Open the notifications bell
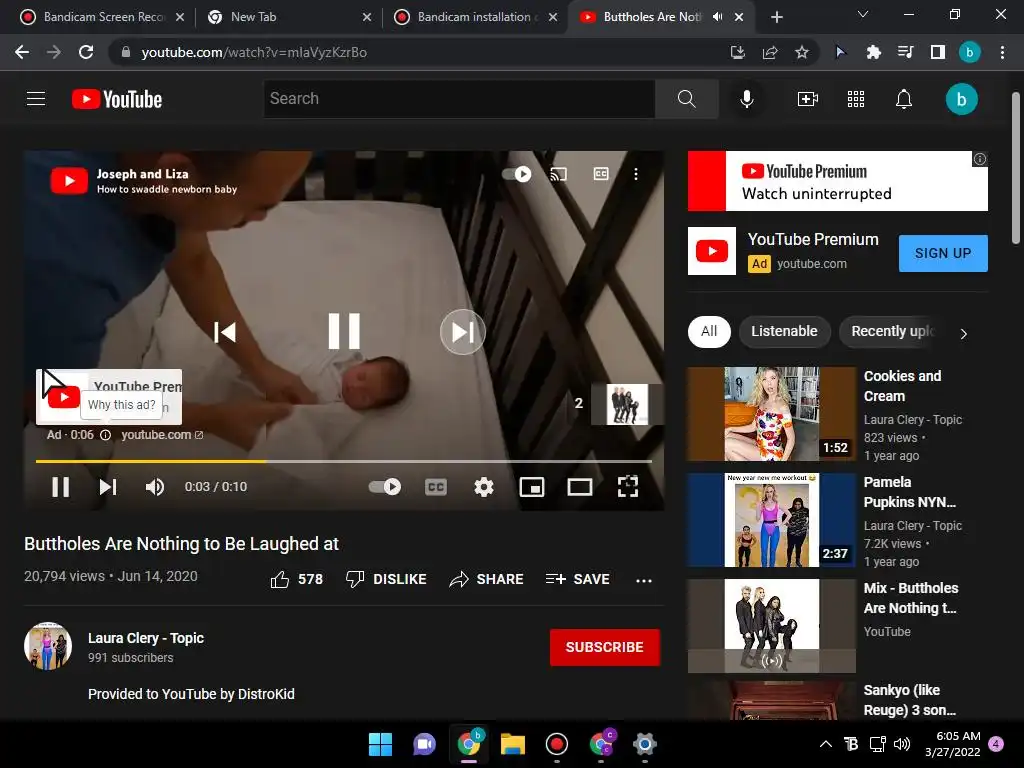 903,99
